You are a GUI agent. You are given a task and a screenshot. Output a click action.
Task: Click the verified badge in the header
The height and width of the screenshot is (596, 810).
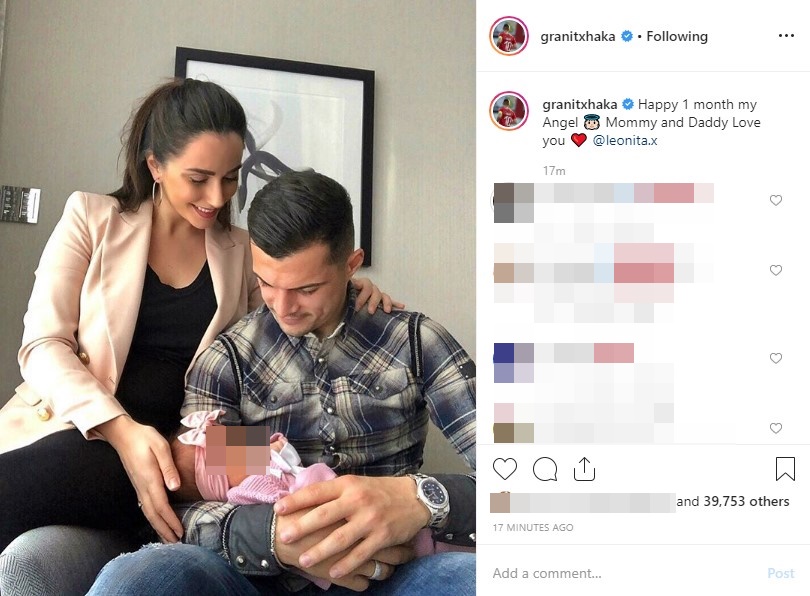tap(627, 36)
